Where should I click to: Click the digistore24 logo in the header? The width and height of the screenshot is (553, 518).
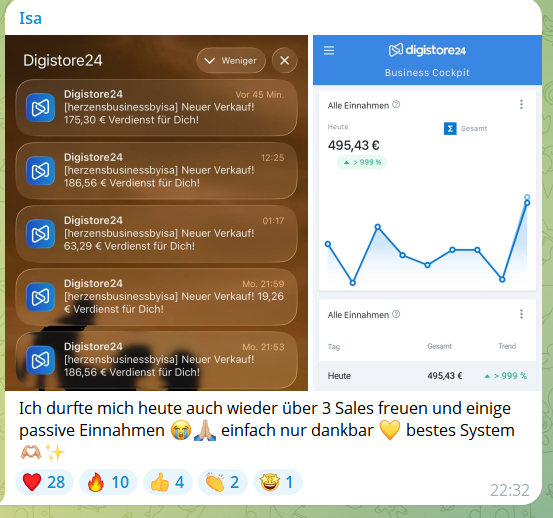(x=427, y=50)
